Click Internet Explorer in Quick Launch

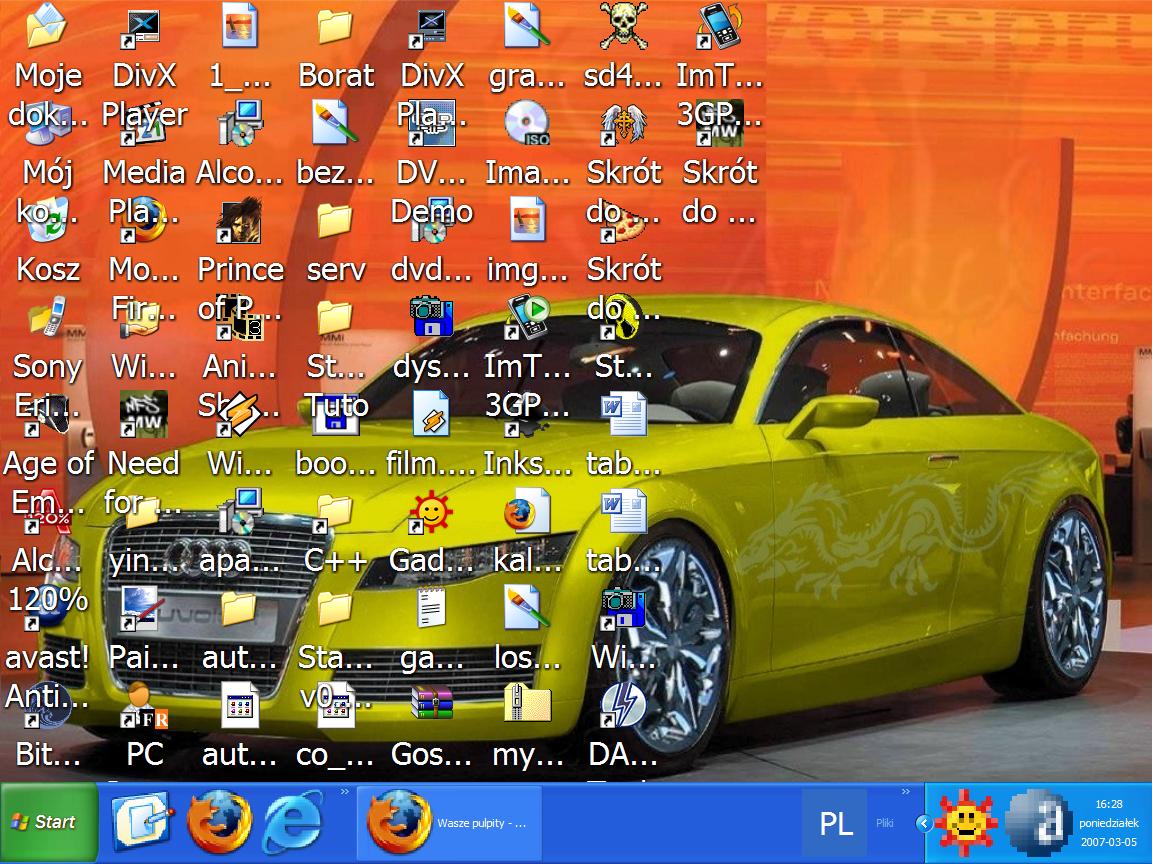click(x=294, y=822)
